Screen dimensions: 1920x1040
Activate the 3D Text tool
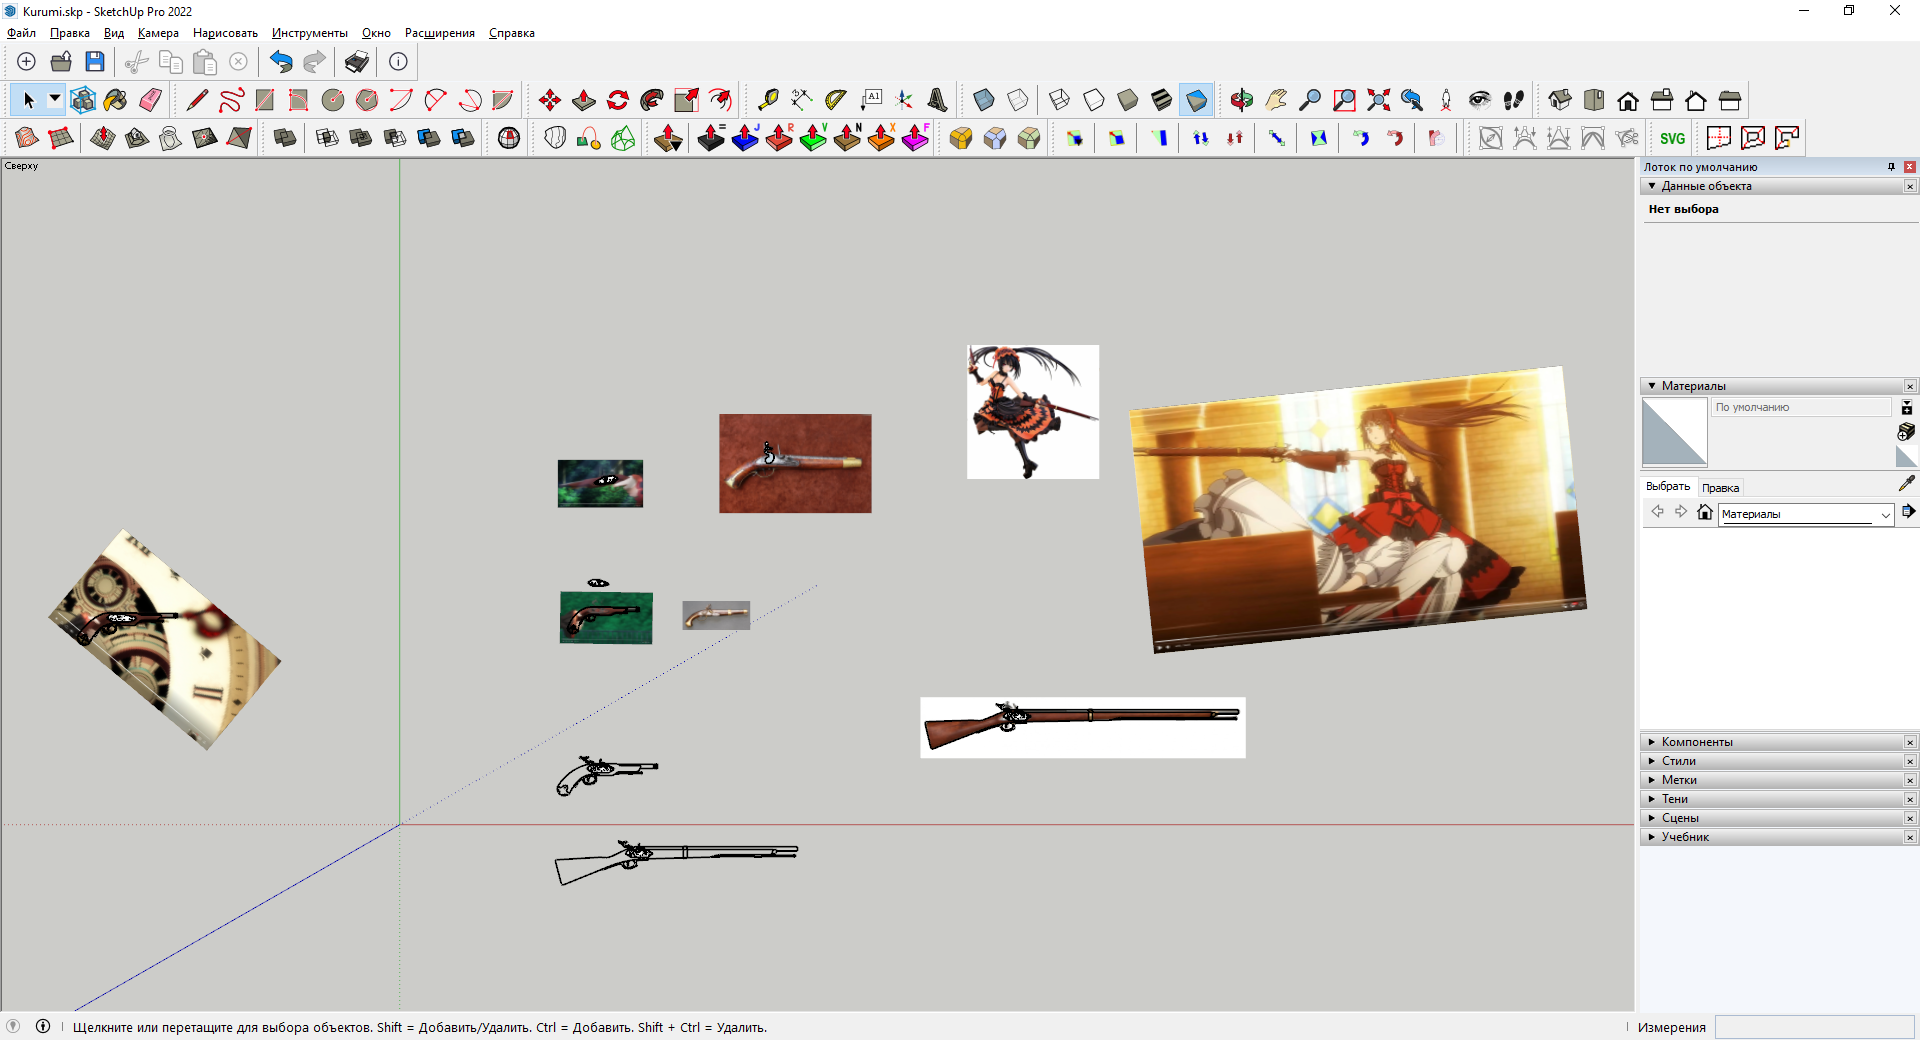(x=938, y=100)
